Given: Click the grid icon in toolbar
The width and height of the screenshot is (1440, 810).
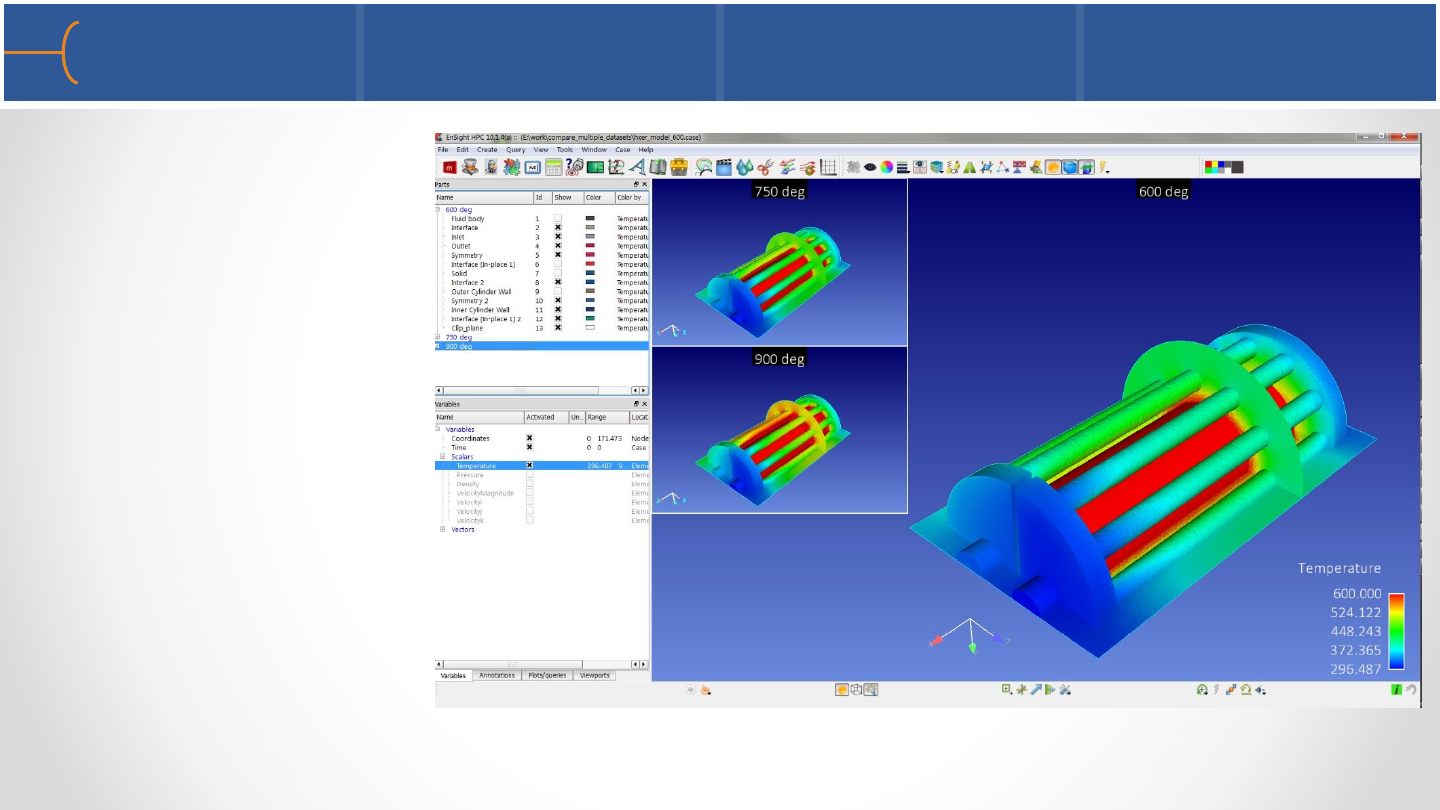Looking at the screenshot, I should pos(828,167).
